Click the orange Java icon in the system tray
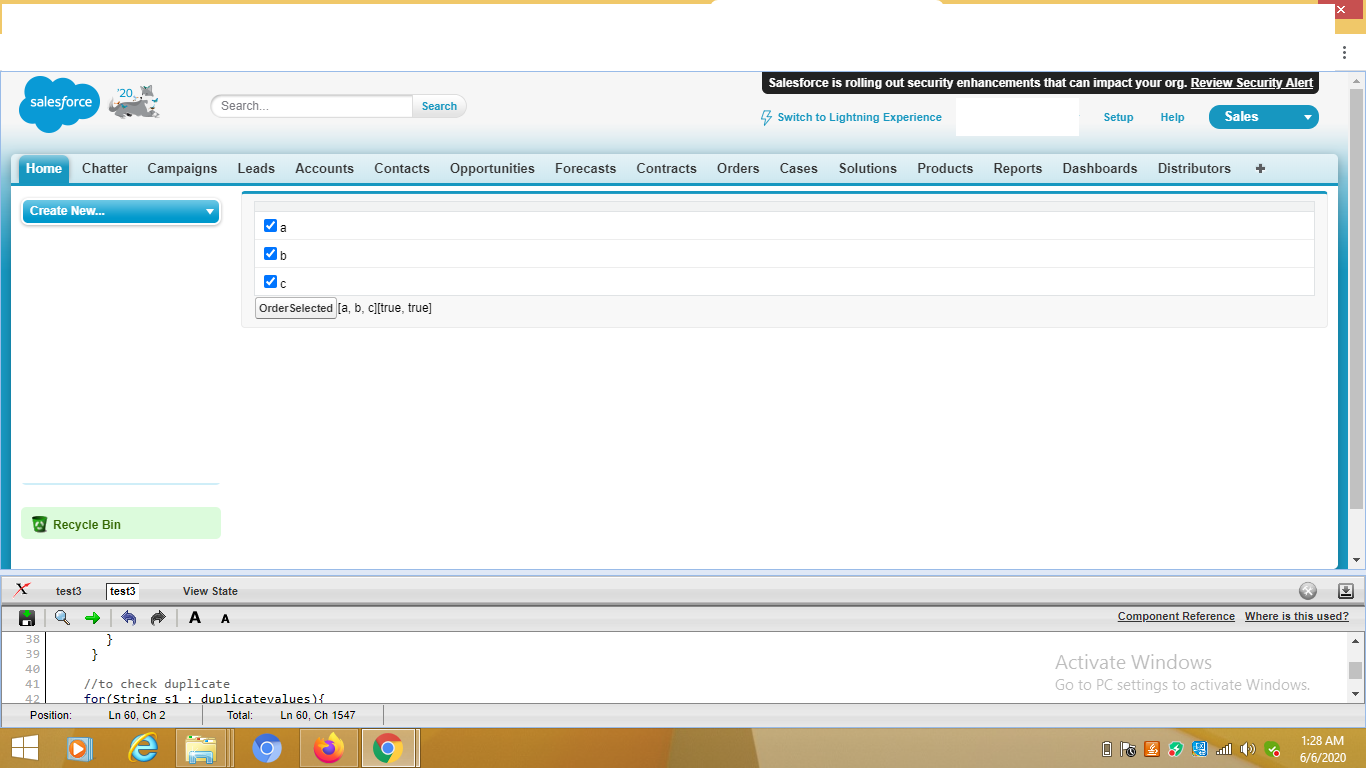 [1152, 749]
